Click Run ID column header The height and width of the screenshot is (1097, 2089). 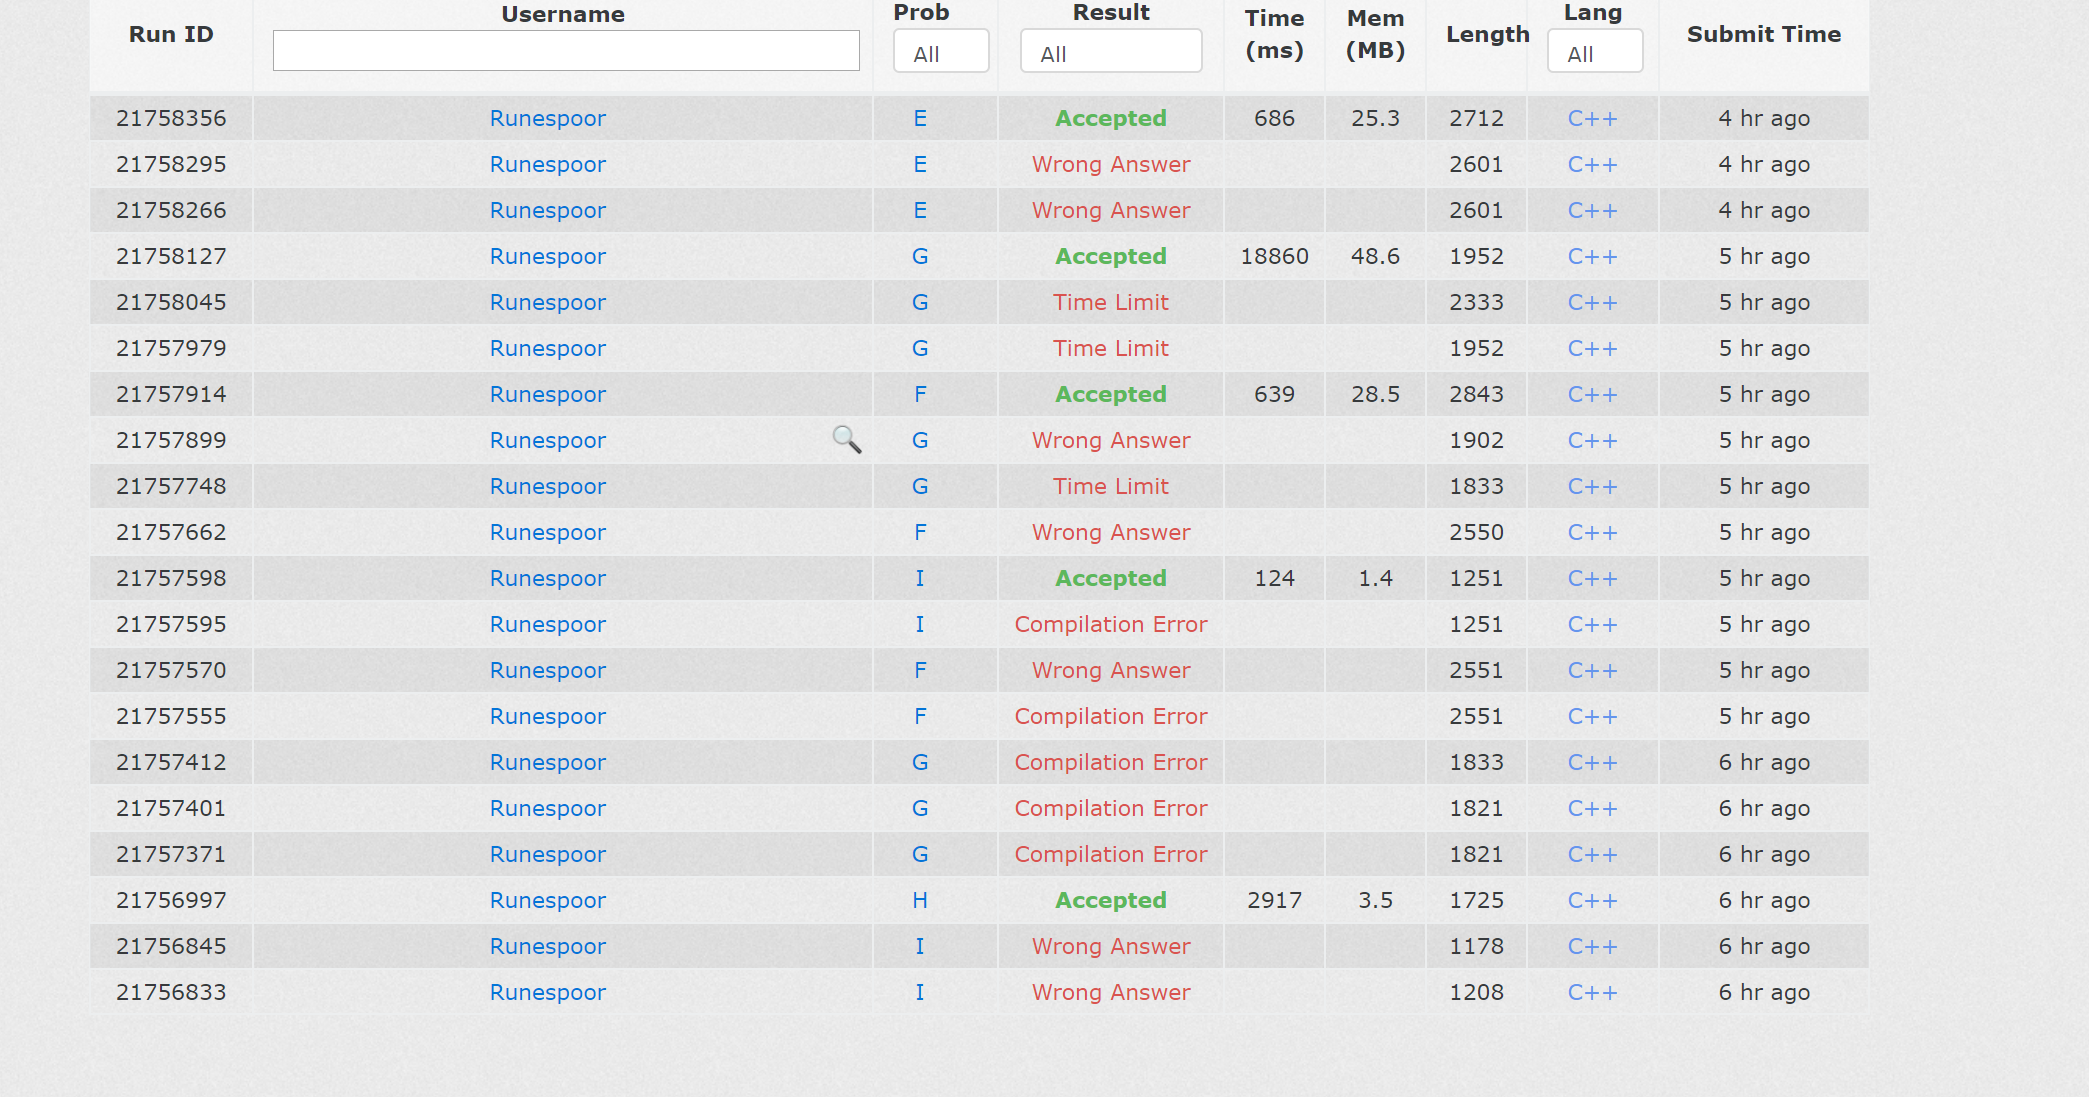click(x=171, y=34)
